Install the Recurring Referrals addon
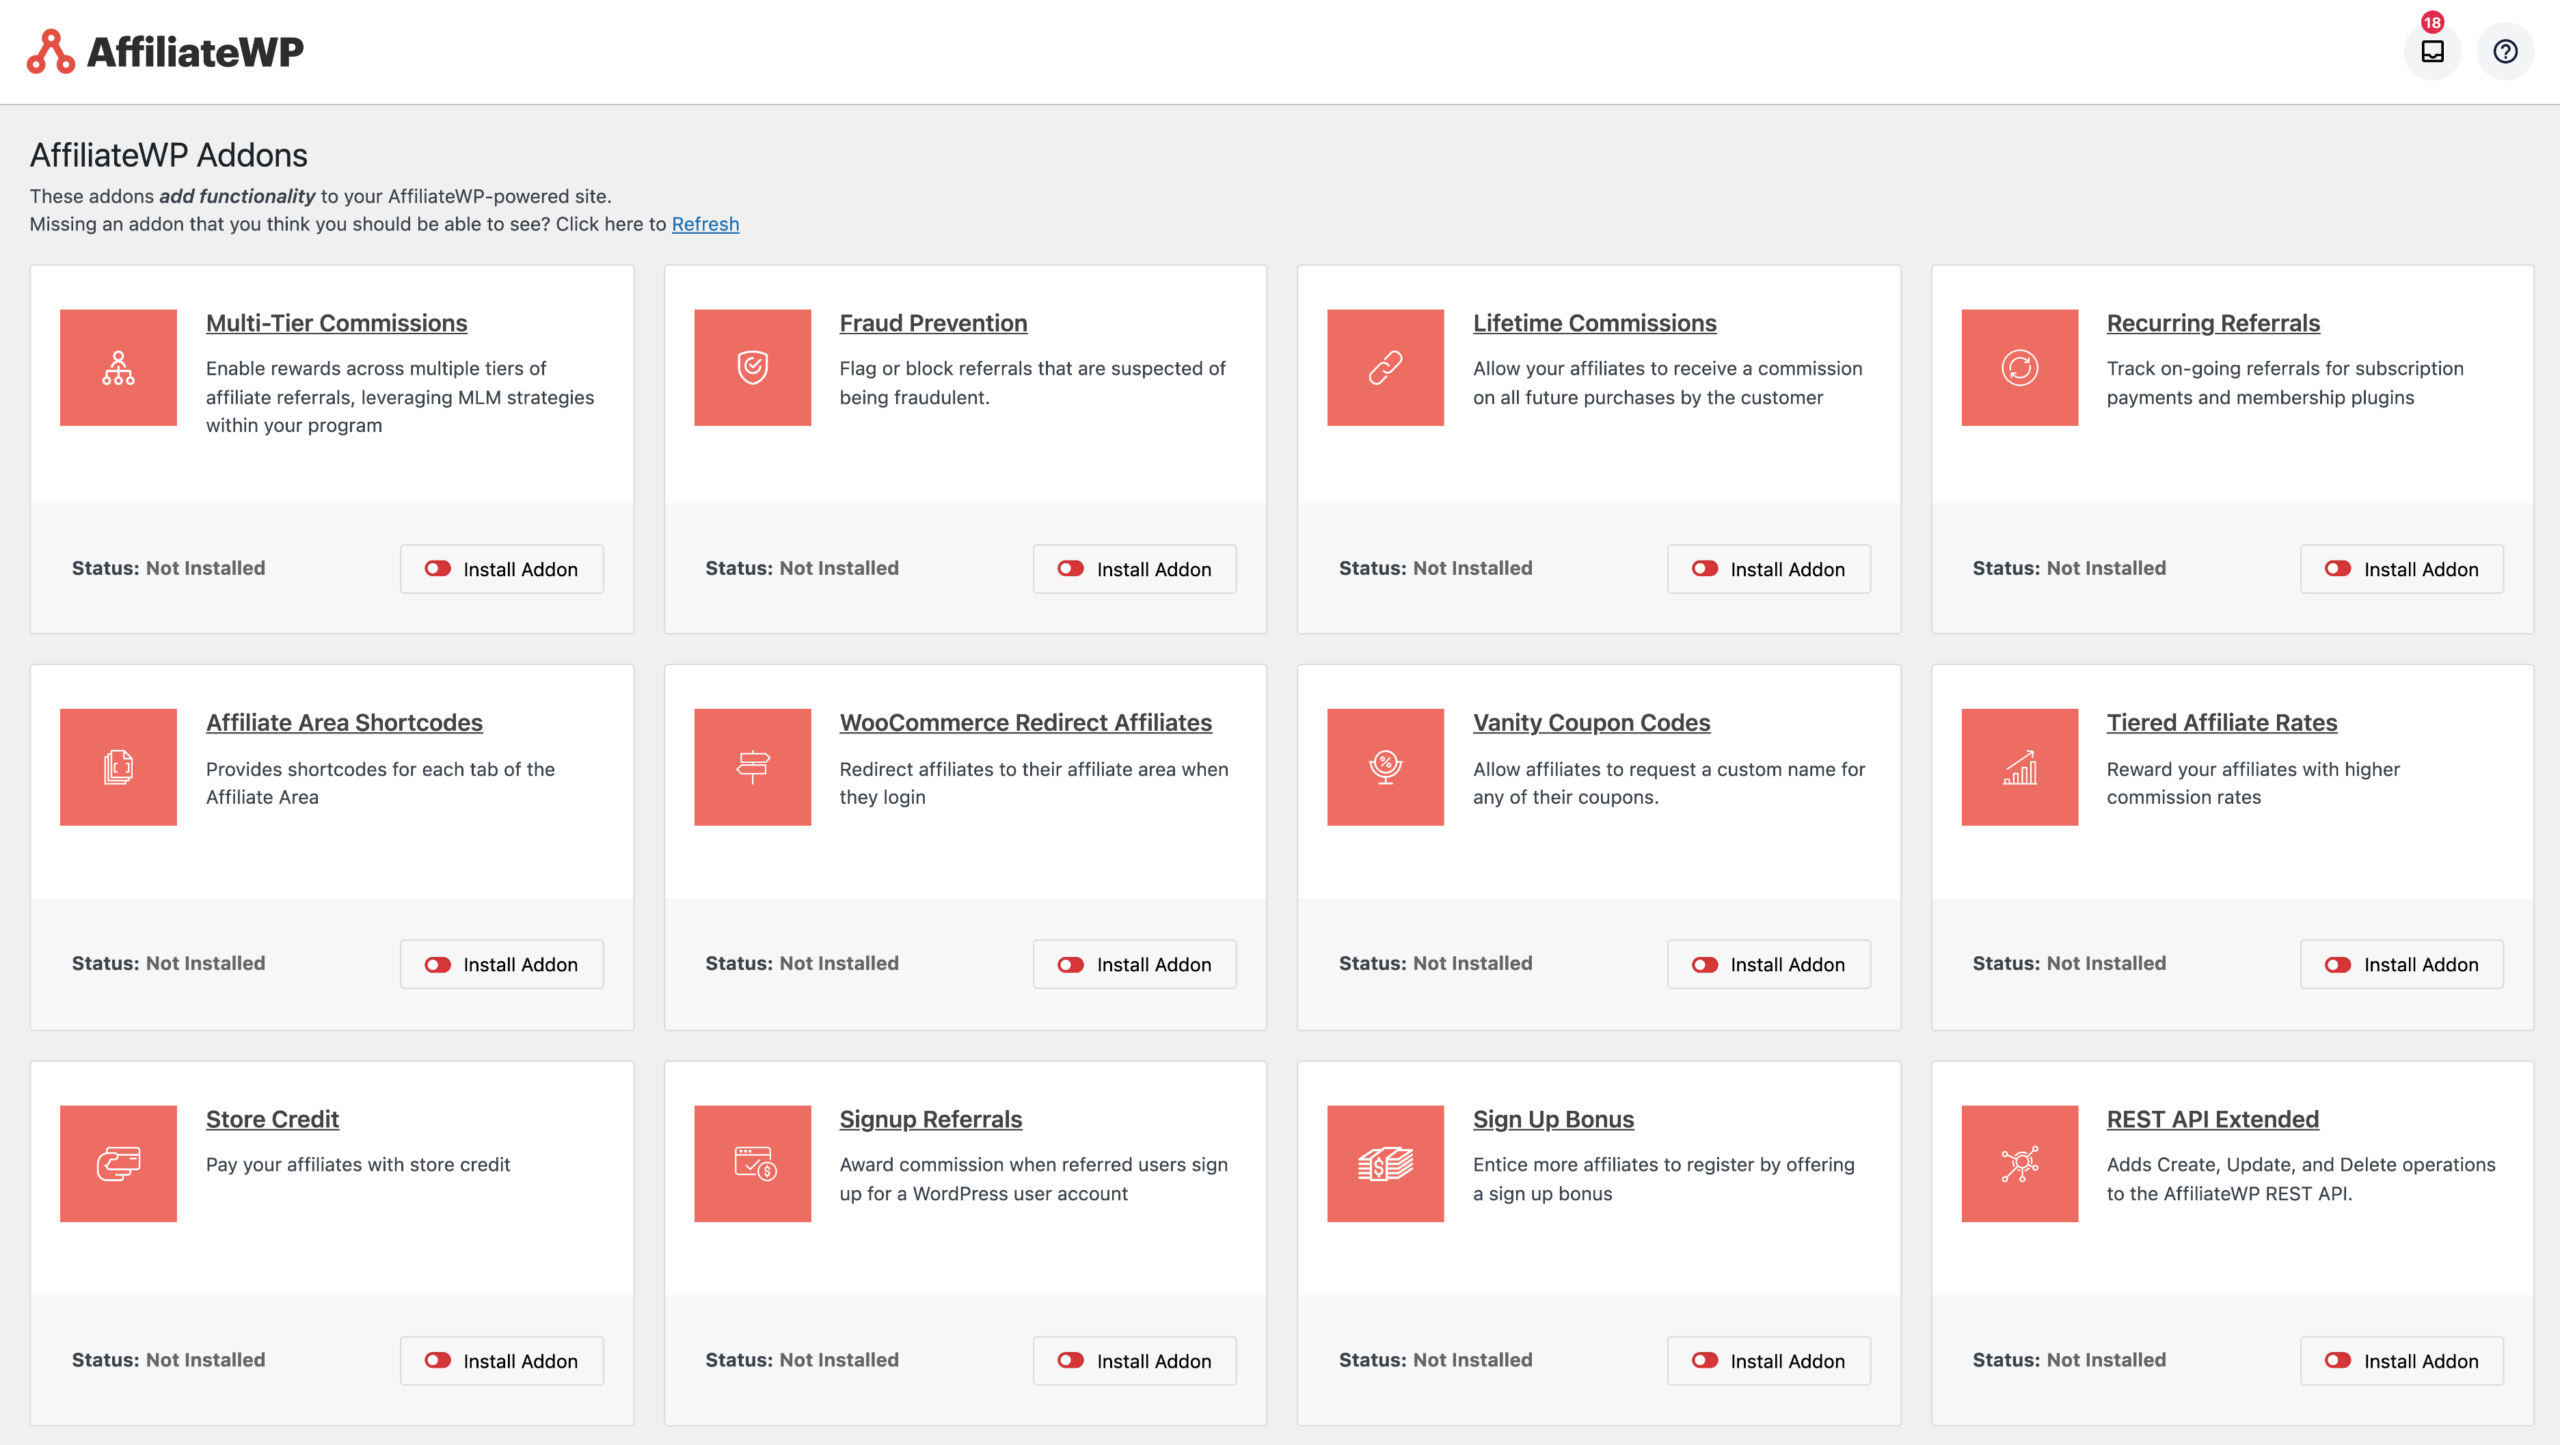This screenshot has height=1445, width=2560. coord(2401,569)
